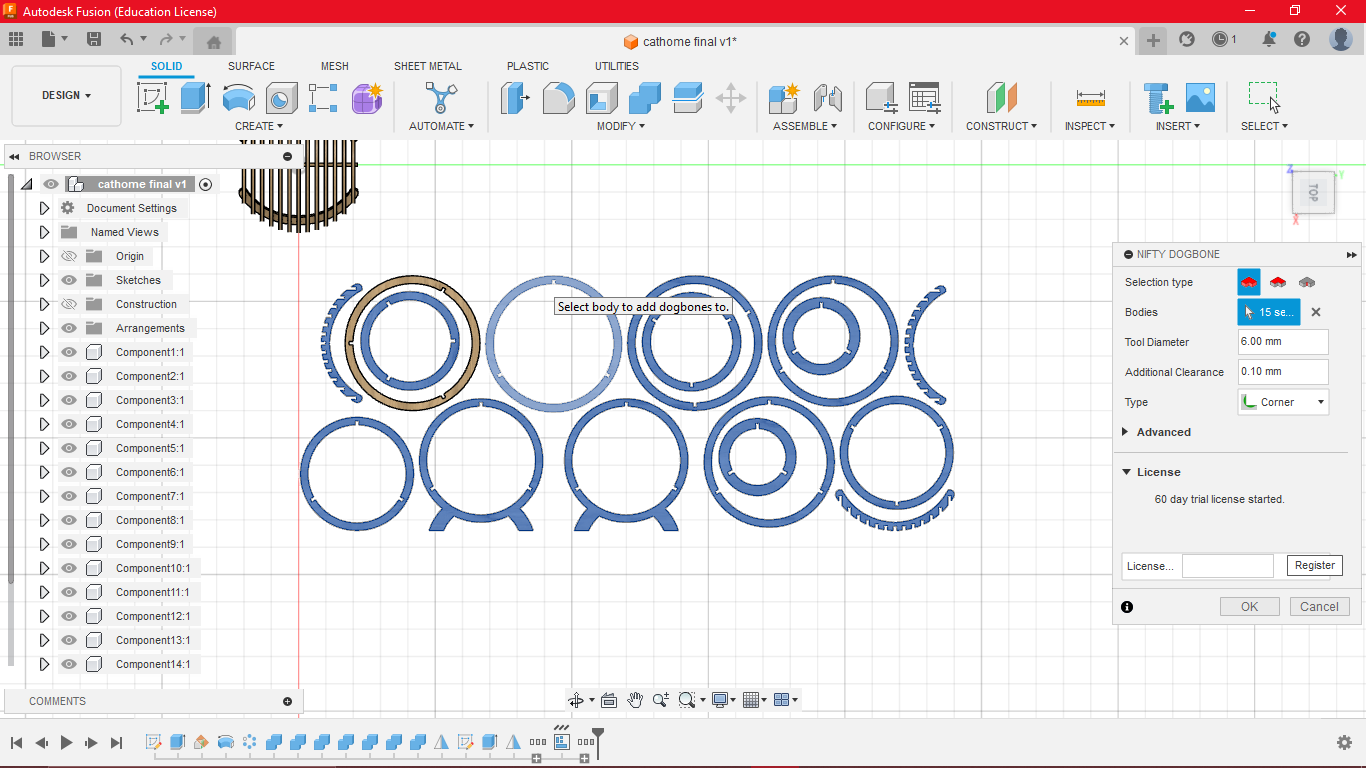1366x768 pixels.
Task: Hide Component1:1 using eye icon
Action: click(x=69, y=352)
